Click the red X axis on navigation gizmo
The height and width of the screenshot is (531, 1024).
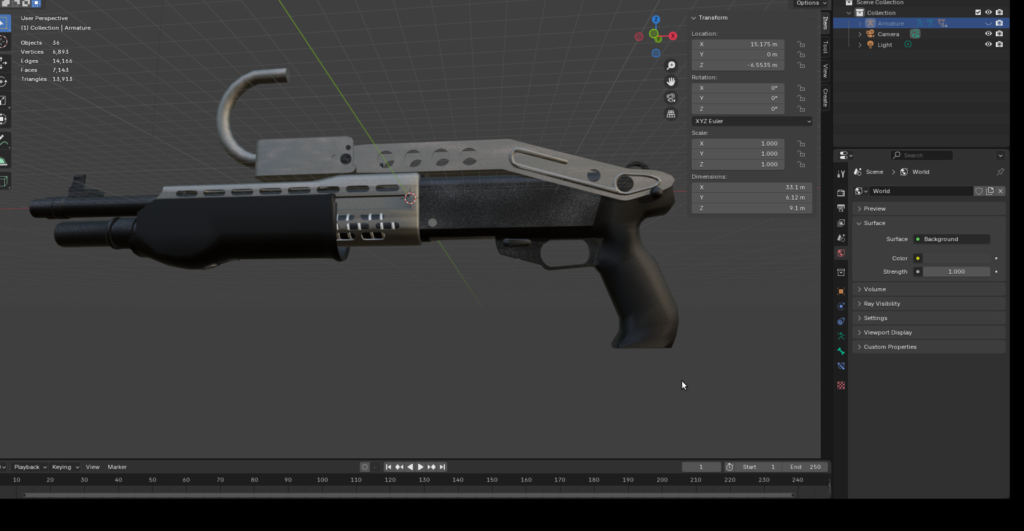pyautogui.click(x=673, y=36)
